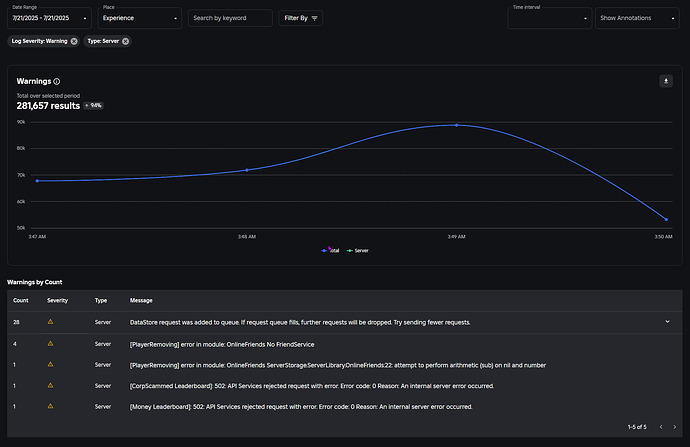The height and width of the screenshot is (447, 690).
Task: Expand the DataStore request warning row
Action: pyautogui.click(x=667, y=322)
